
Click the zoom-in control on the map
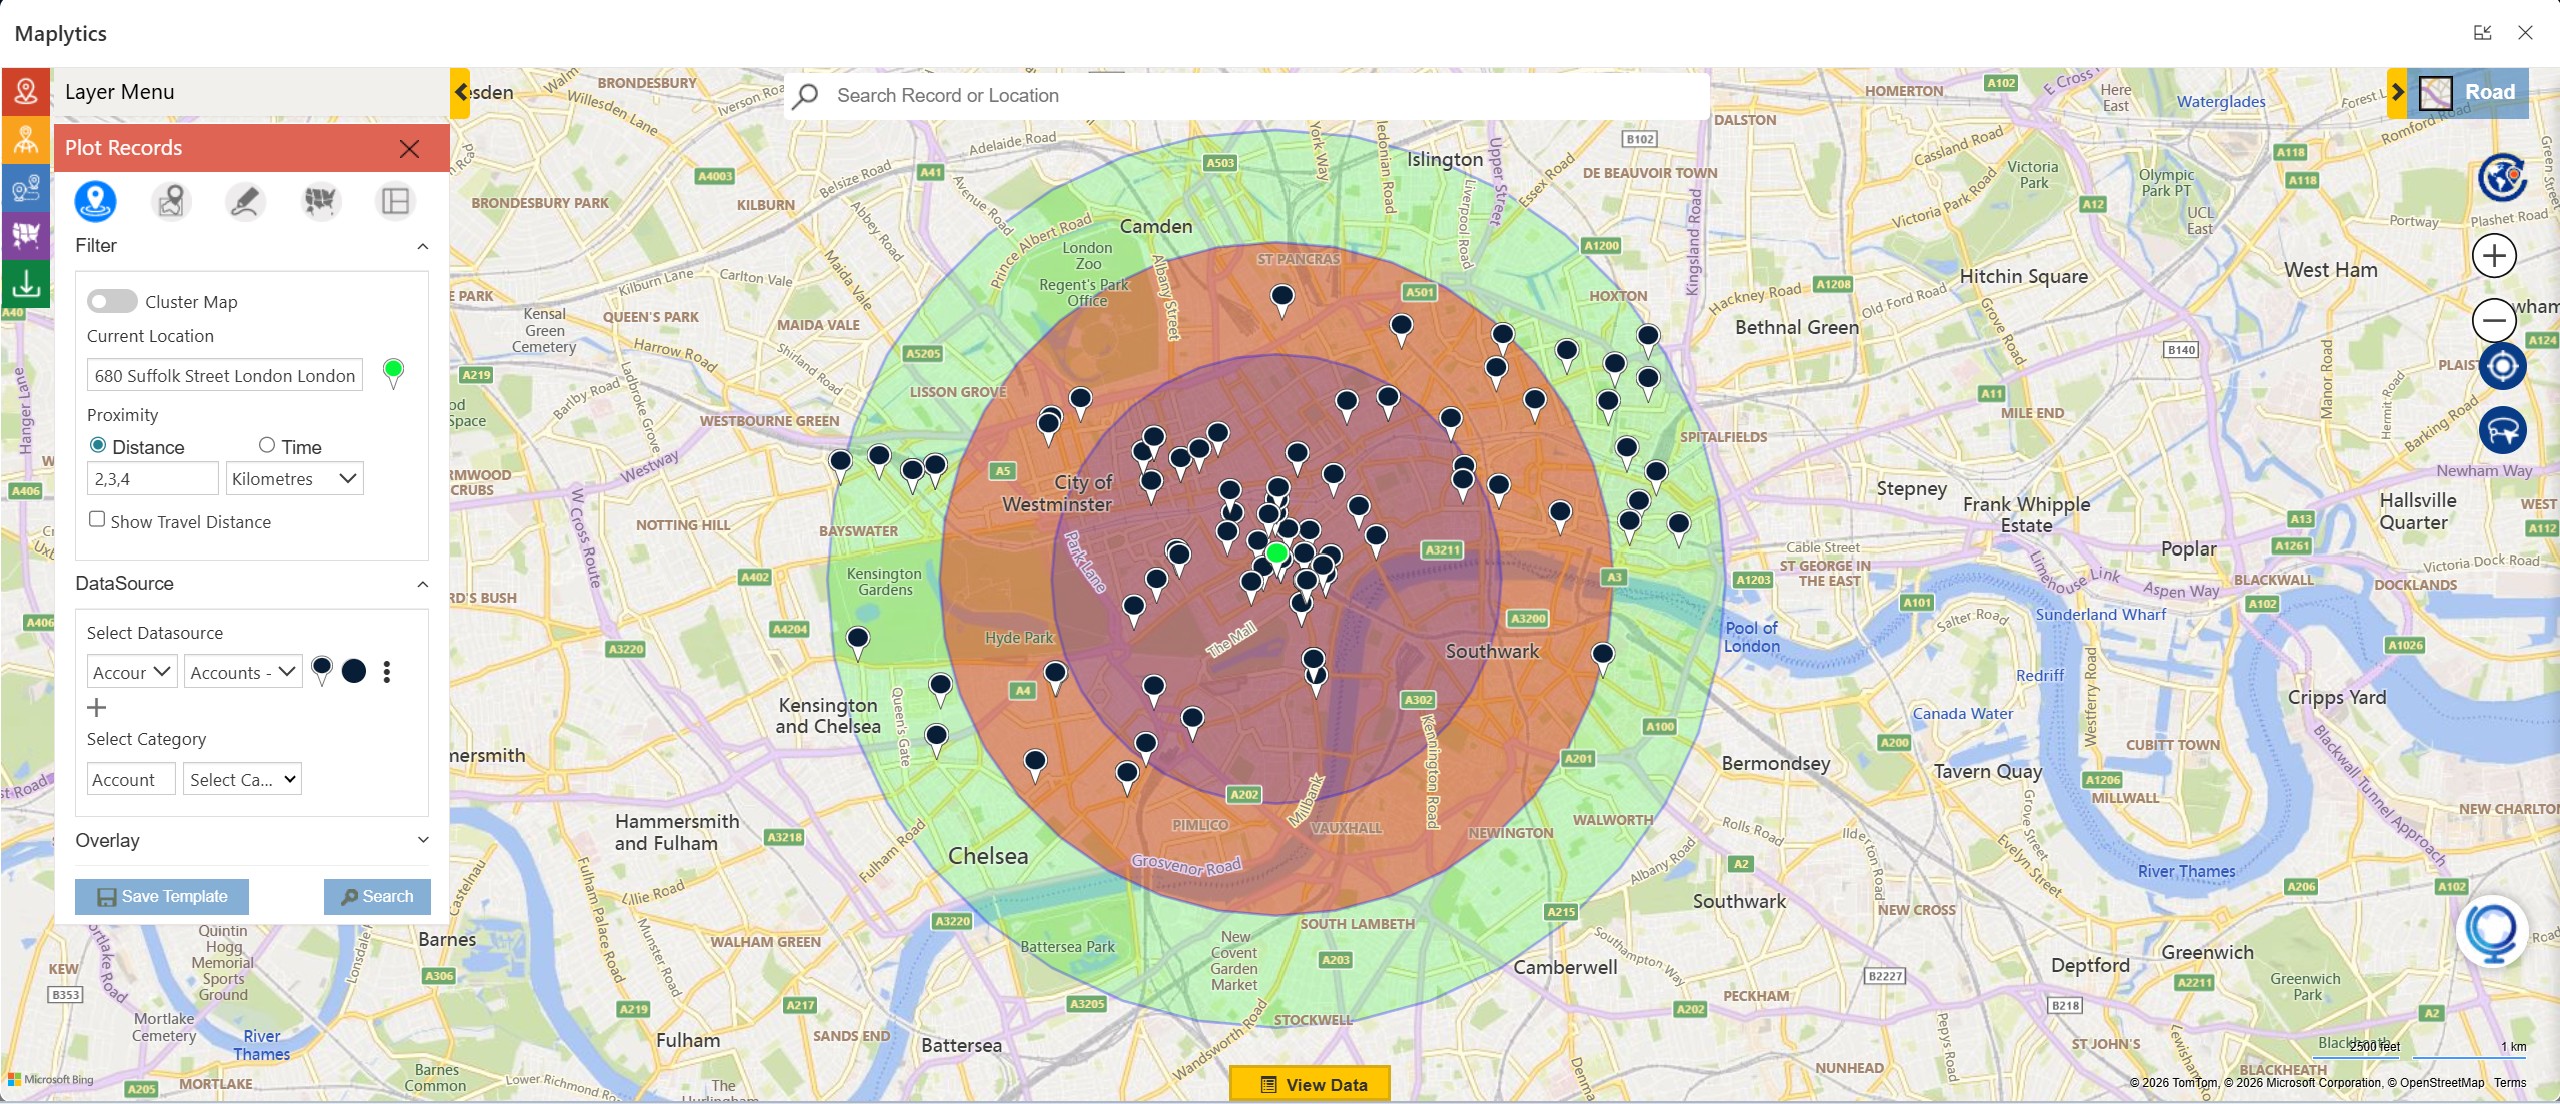tap(2493, 255)
